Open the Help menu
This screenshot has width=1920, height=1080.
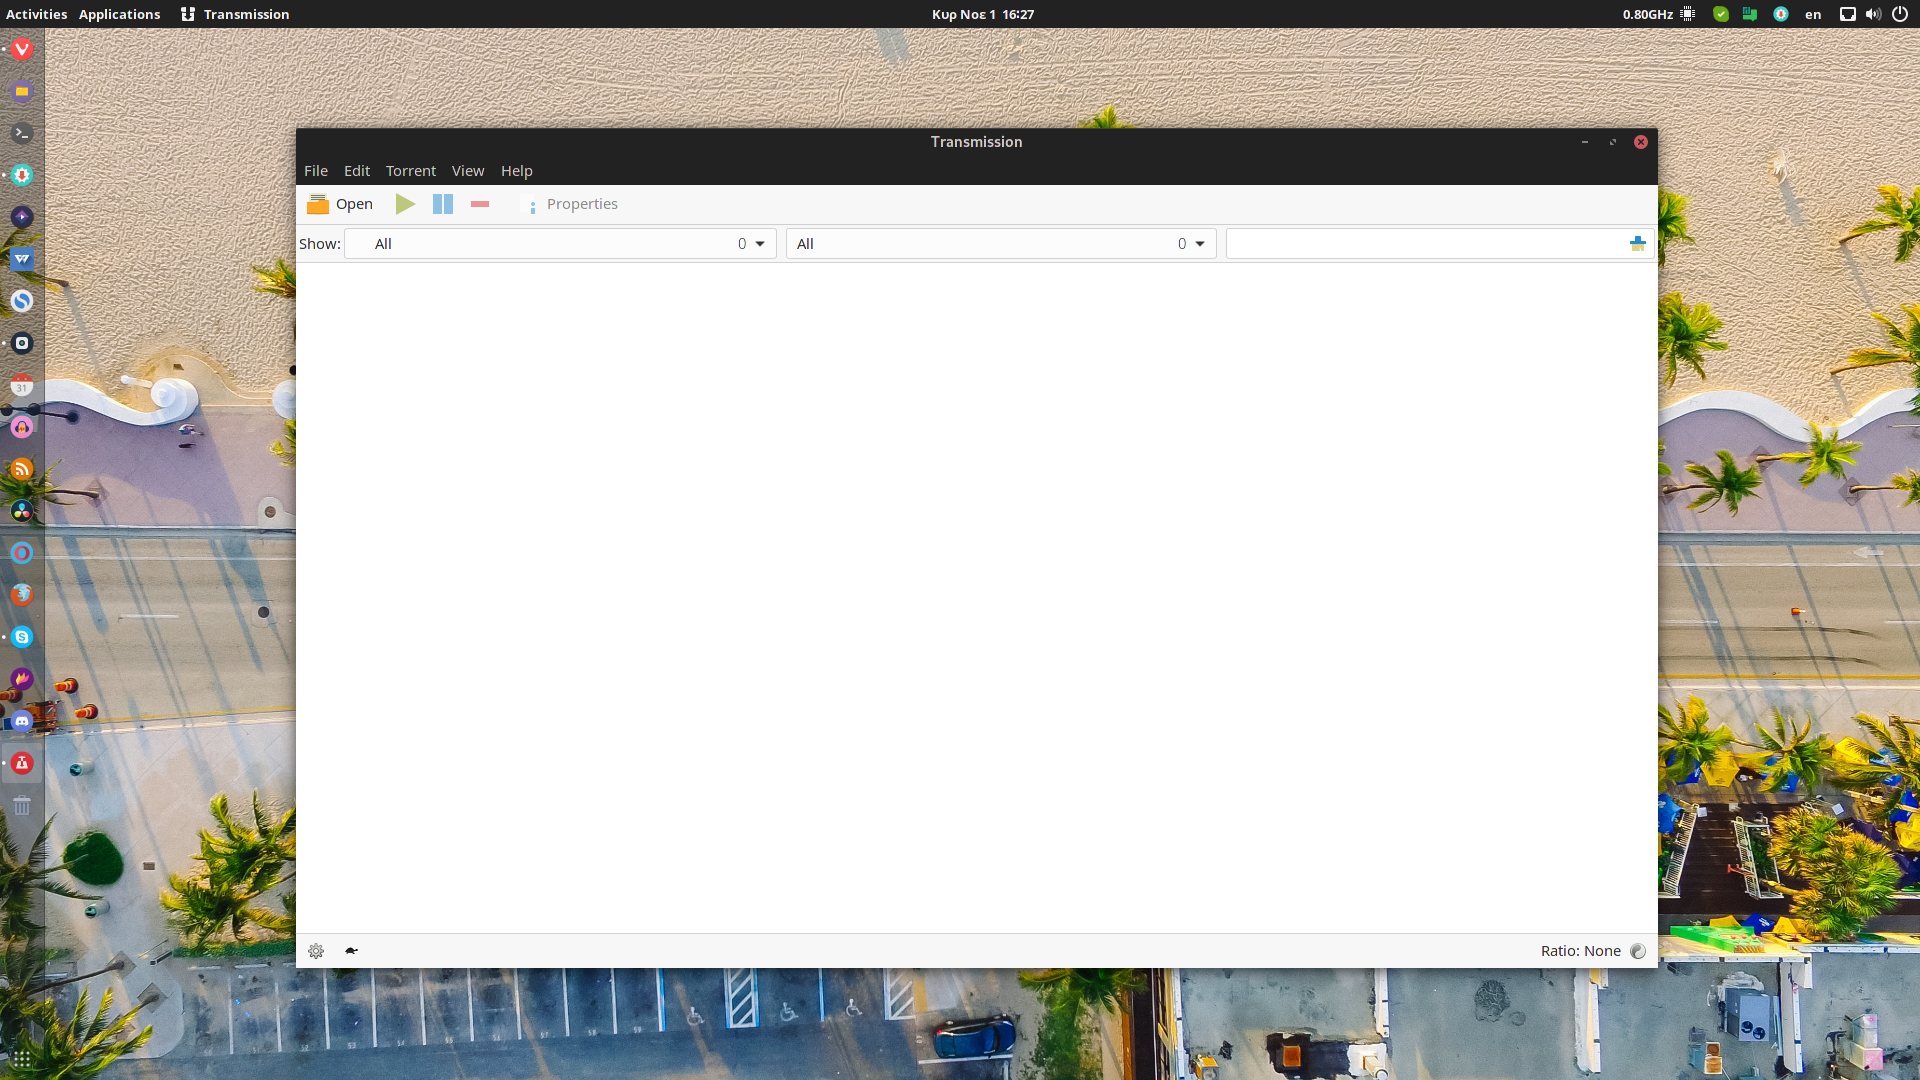point(516,170)
